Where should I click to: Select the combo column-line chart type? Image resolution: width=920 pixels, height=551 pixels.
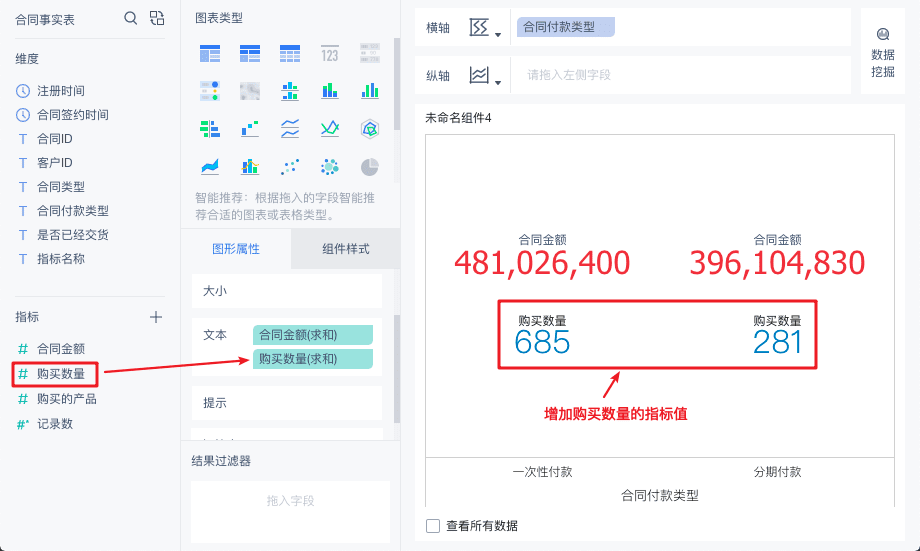click(x=250, y=167)
